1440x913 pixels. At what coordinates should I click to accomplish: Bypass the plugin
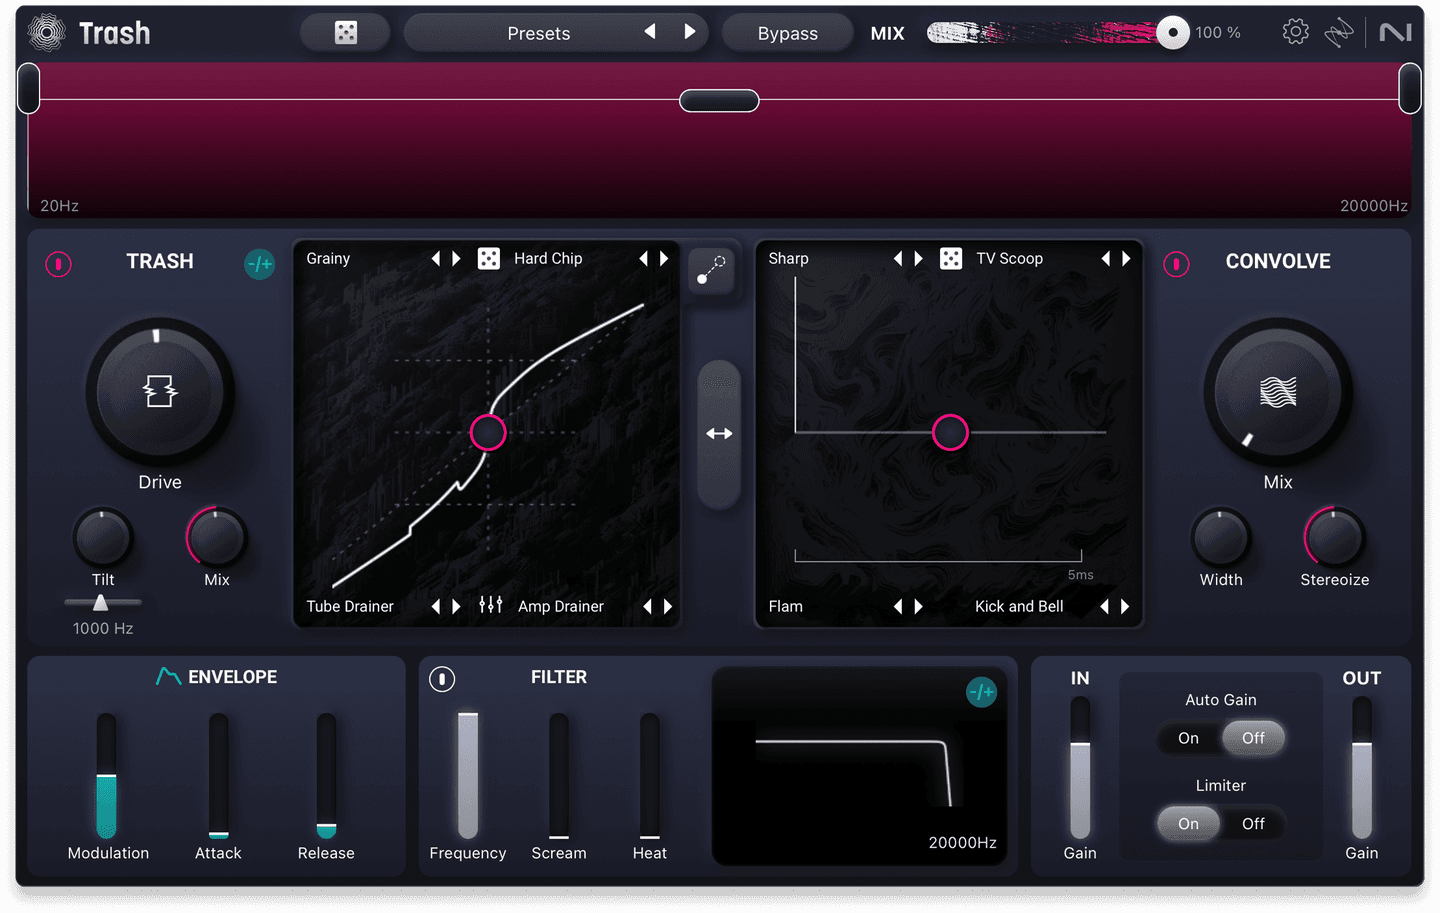(x=787, y=32)
